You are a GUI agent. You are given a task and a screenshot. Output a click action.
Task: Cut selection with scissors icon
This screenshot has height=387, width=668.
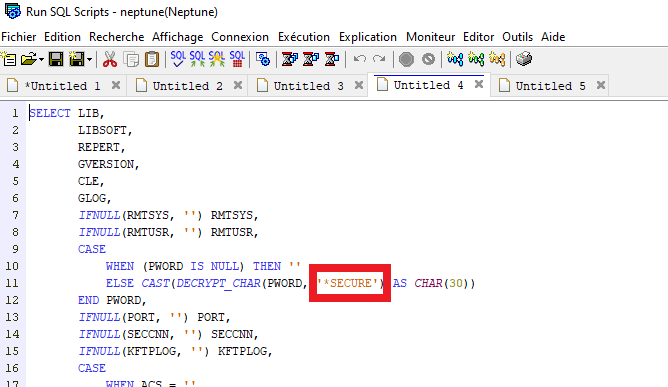tap(110, 59)
